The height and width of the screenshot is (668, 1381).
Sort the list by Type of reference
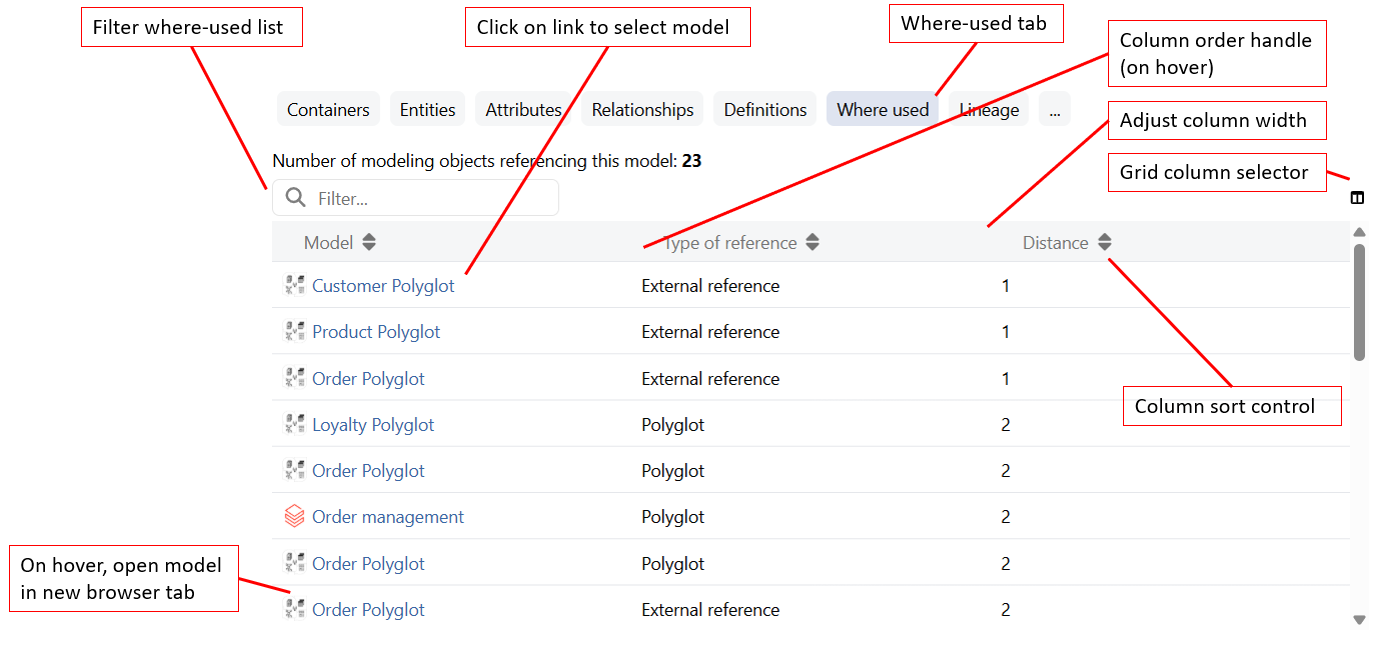point(812,243)
